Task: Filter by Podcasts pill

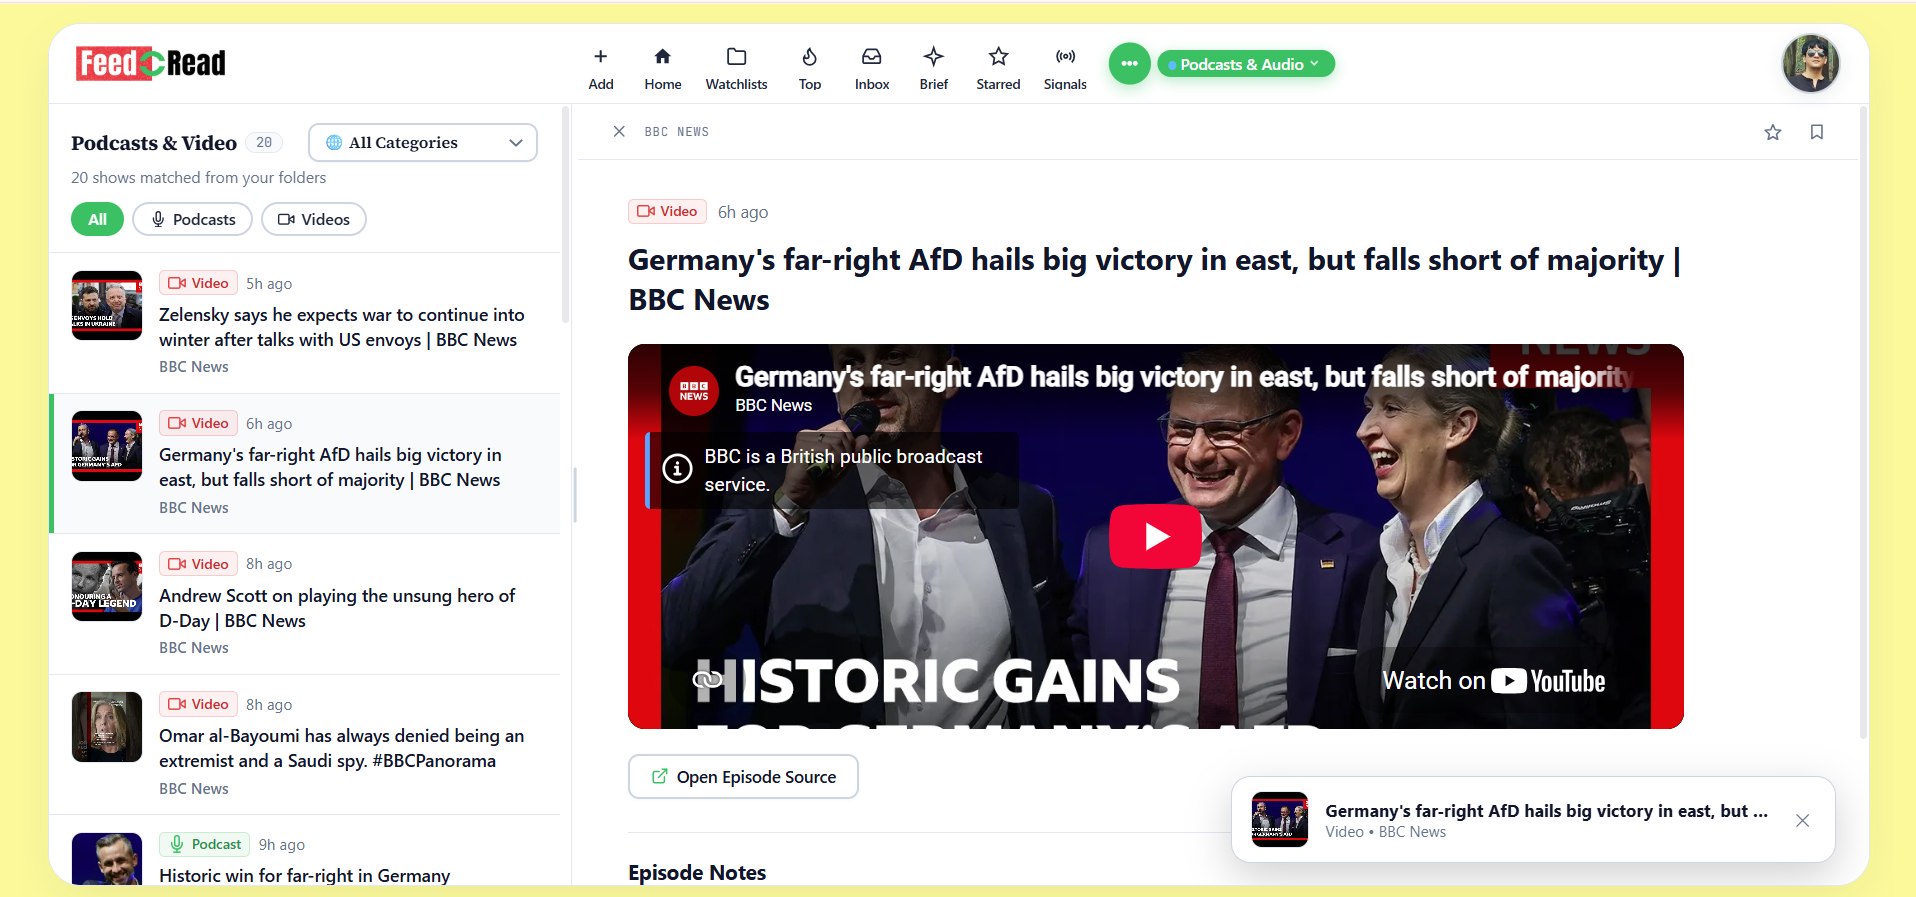Action: (192, 219)
